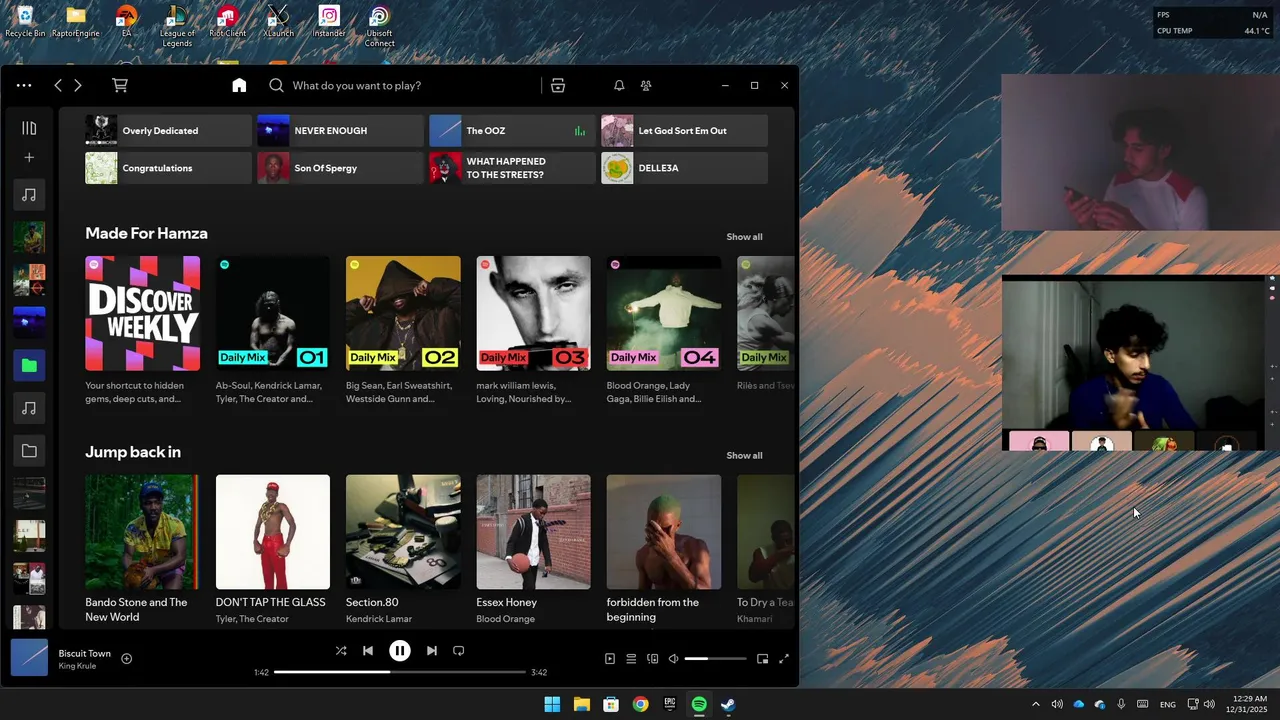
Task: Open Section.80 album cover
Action: click(x=403, y=532)
